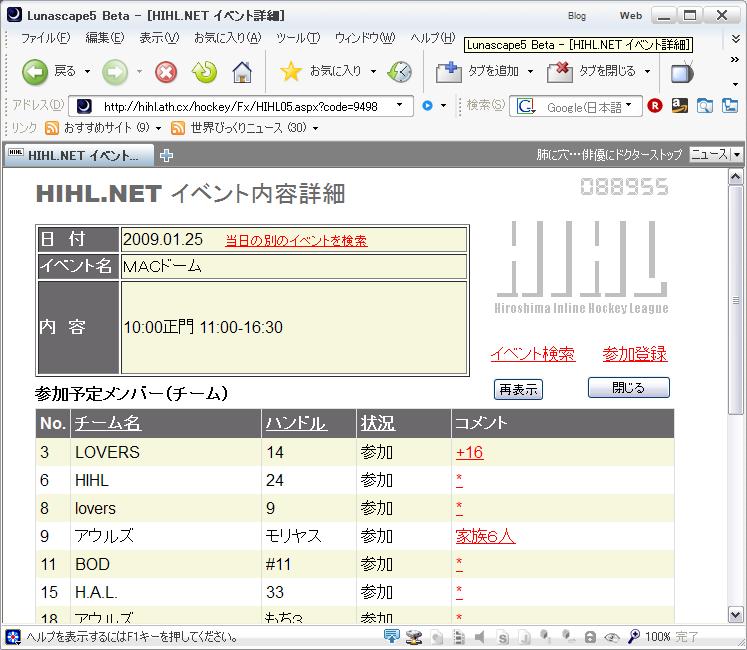This screenshot has width=747, height=650.
Task: Open the ツール(T) menu
Action: [297, 38]
